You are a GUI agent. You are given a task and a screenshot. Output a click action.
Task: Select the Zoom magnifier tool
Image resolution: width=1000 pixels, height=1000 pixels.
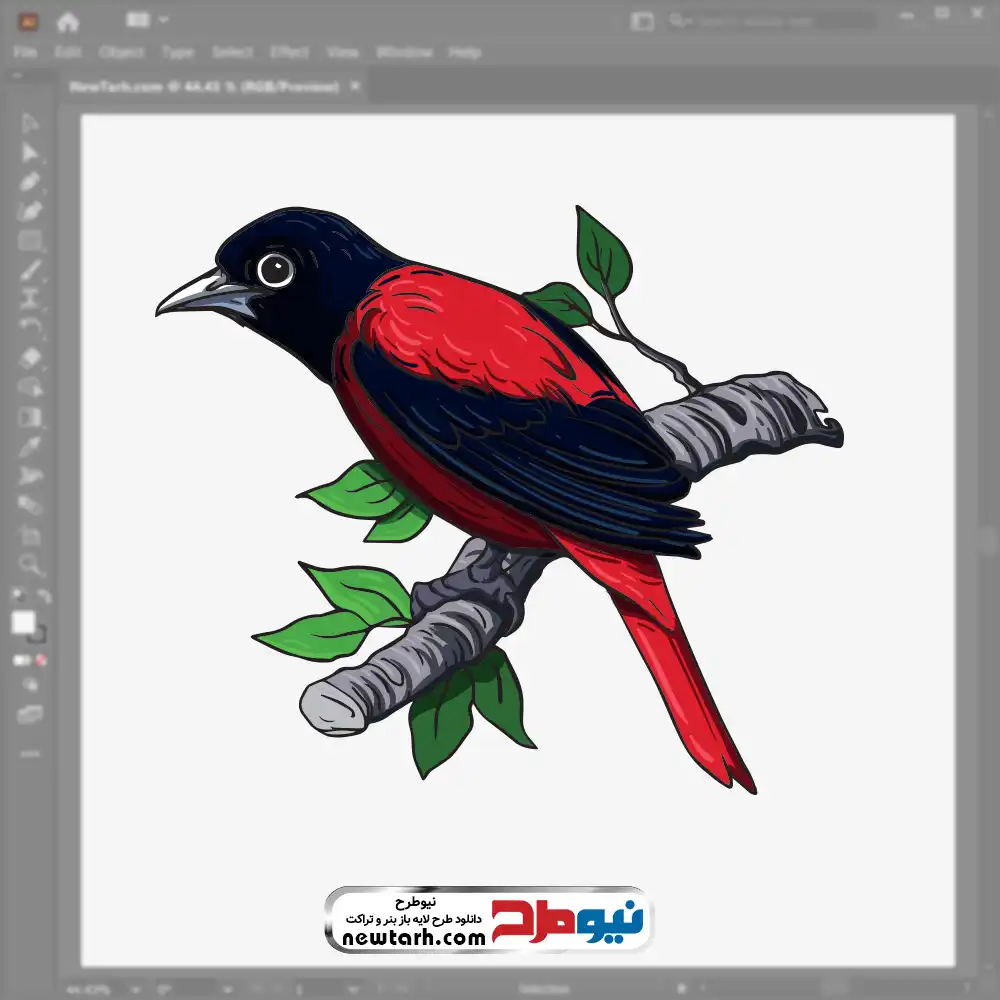[30, 565]
